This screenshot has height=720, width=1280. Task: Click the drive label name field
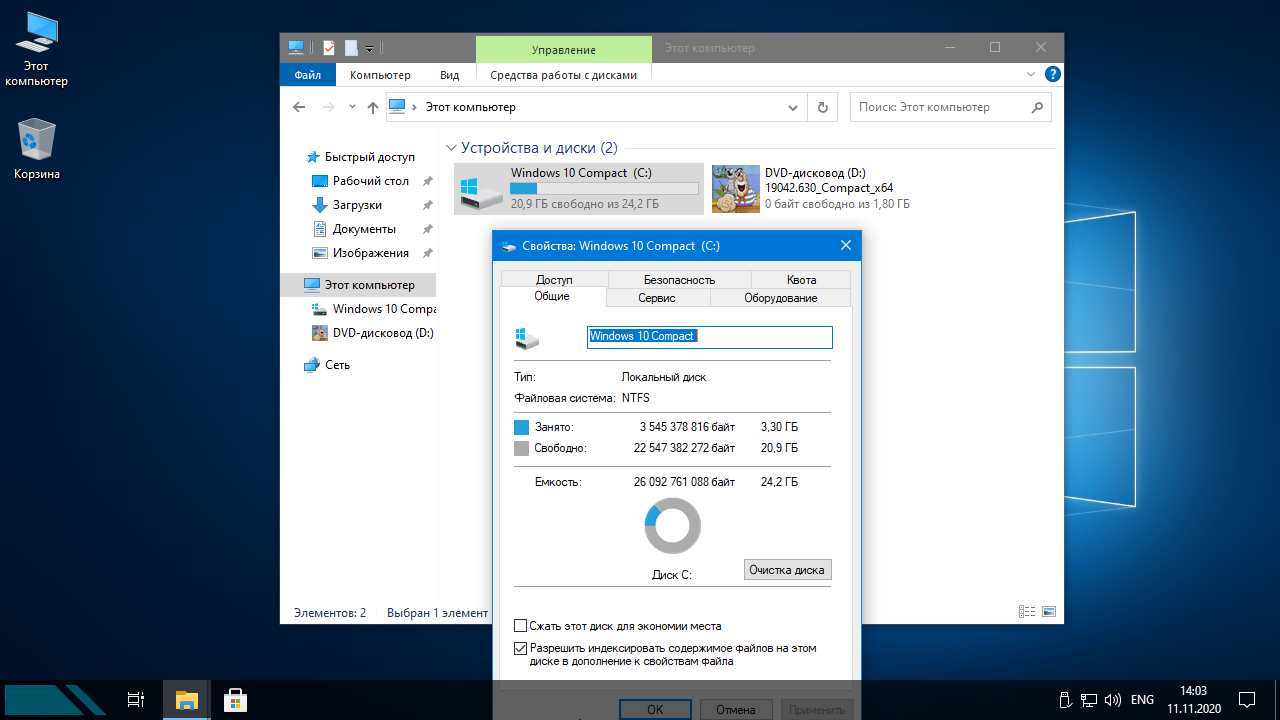[709, 337]
